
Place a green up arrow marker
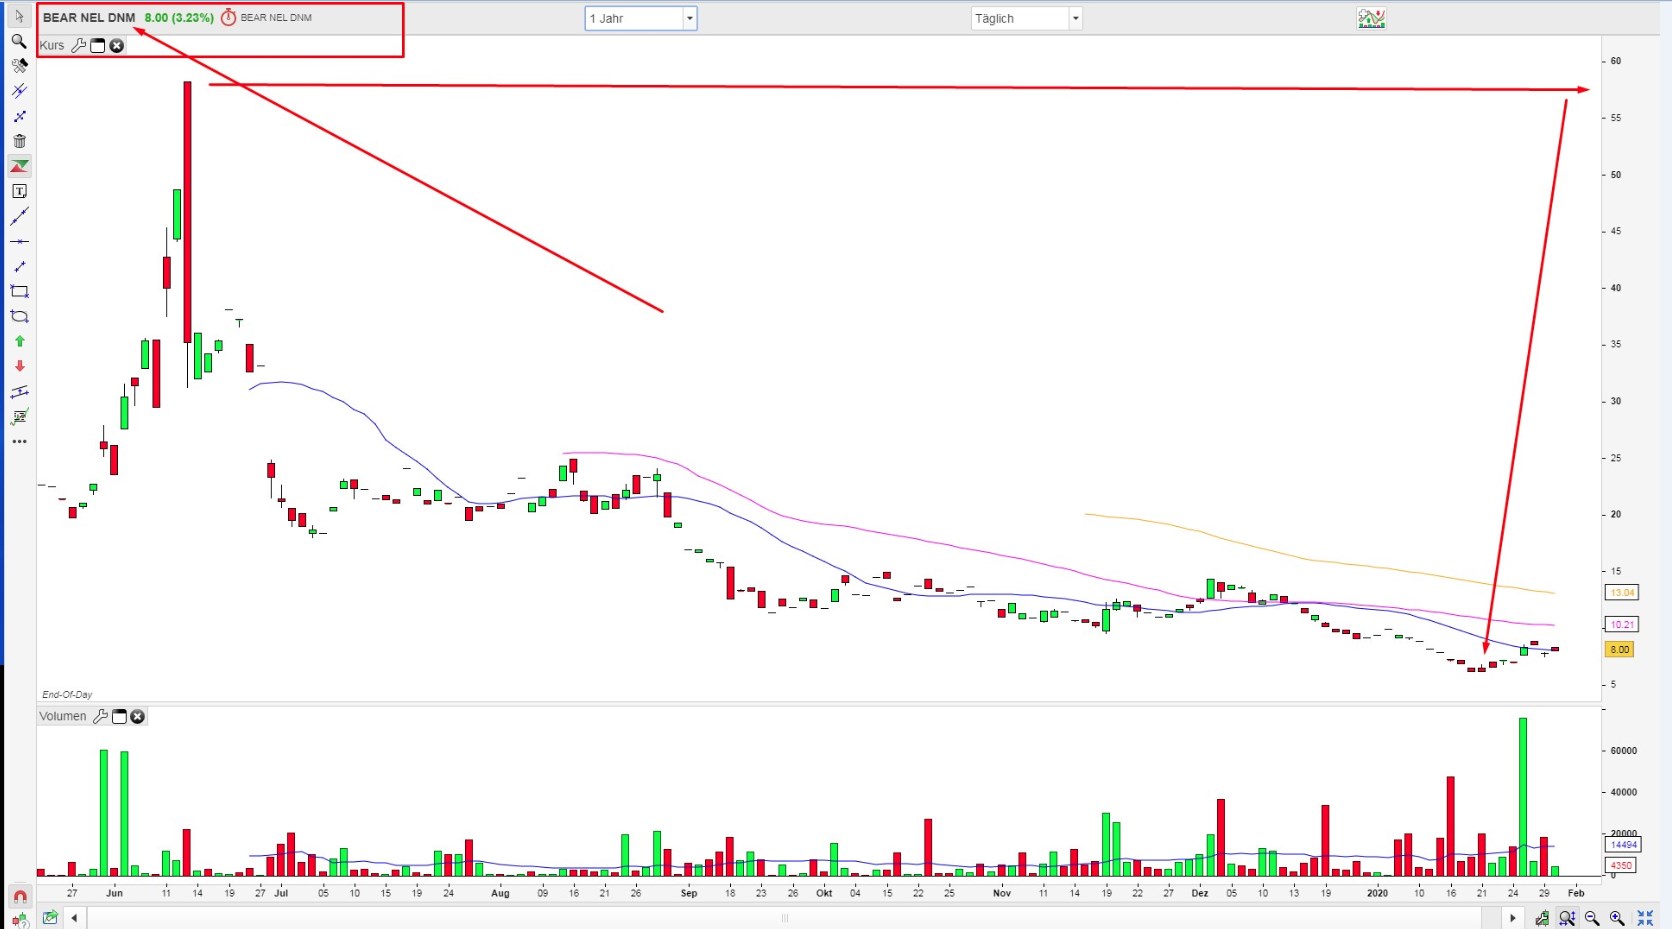[19, 341]
